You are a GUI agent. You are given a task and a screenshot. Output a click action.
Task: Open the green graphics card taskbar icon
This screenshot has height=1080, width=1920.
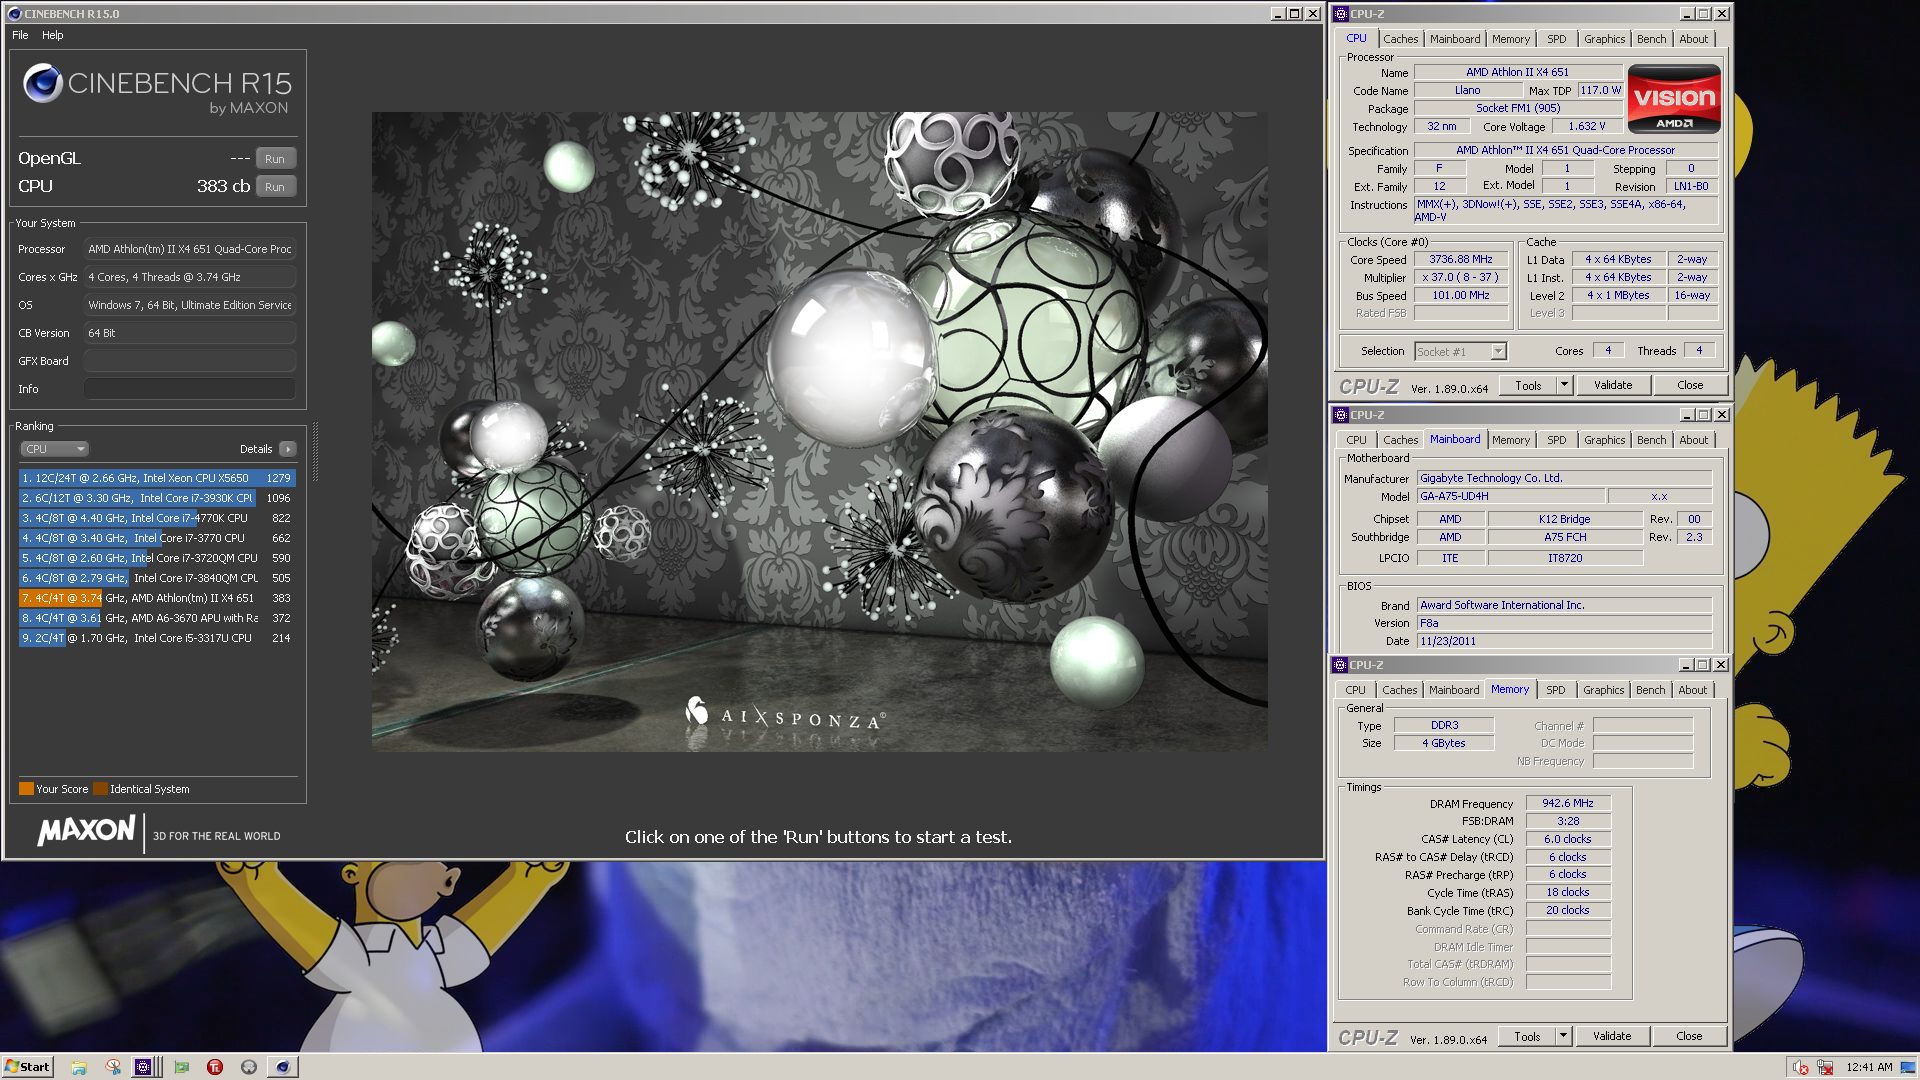pos(181,1067)
